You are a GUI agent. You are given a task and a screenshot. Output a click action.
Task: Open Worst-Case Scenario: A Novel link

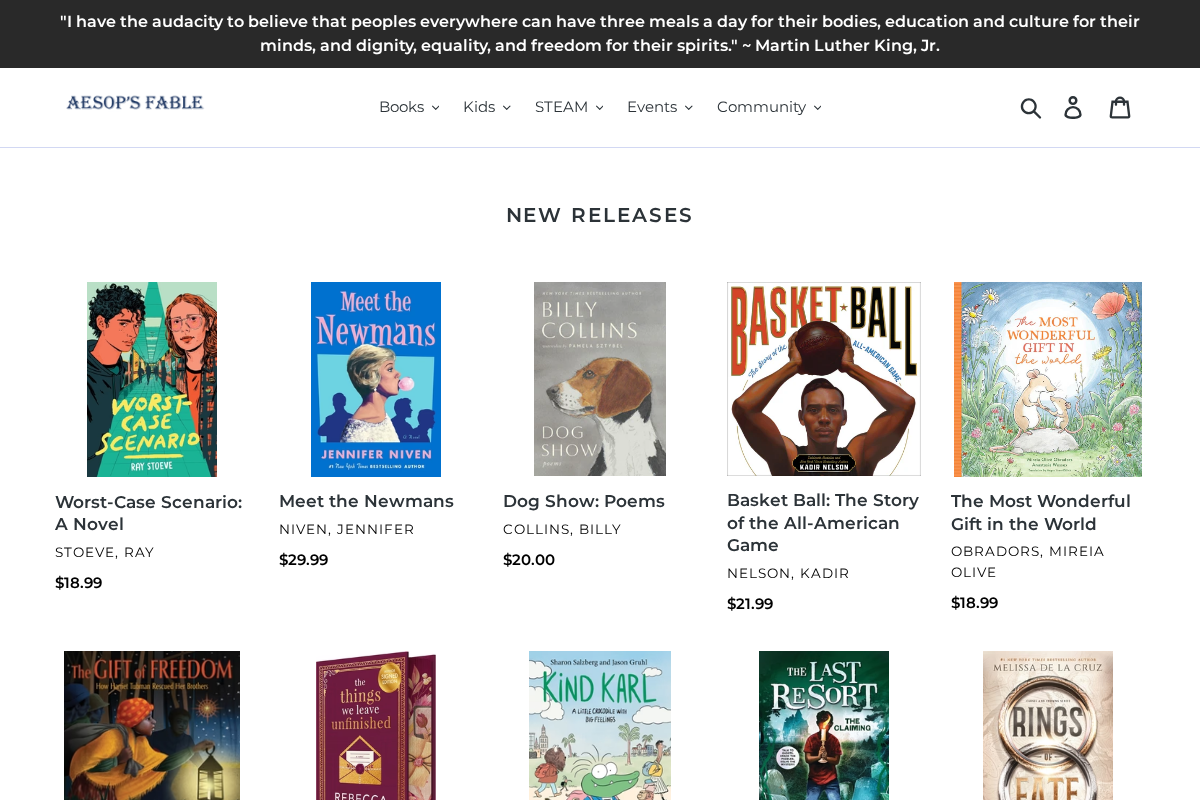click(x=148, y=512)
